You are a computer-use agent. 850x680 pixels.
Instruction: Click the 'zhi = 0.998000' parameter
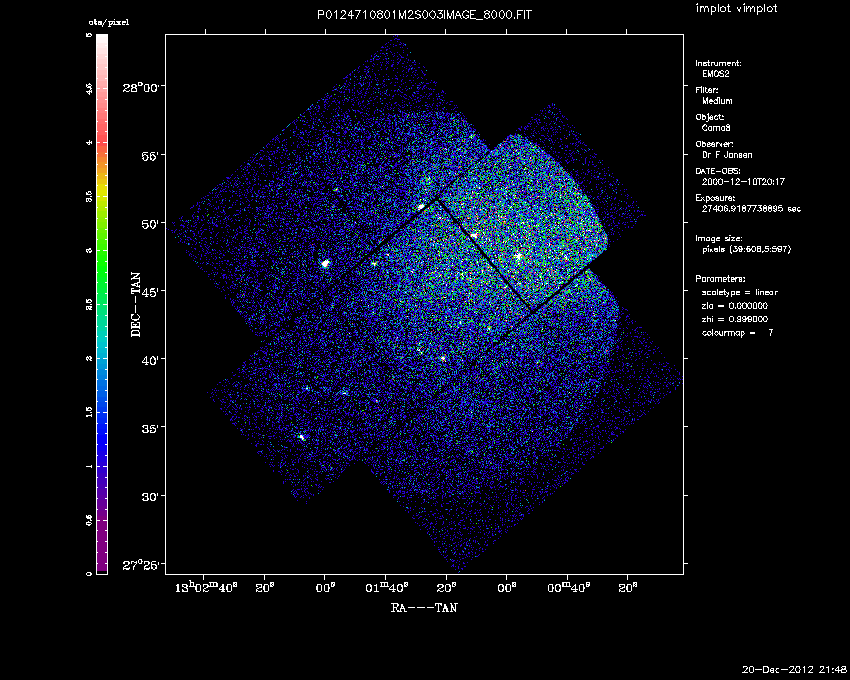tap(735, 319)
